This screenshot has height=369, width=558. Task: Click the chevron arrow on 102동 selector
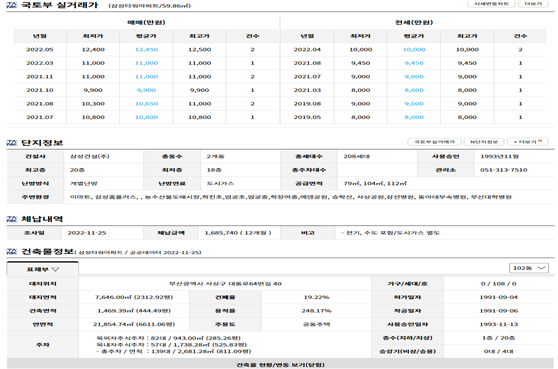click(x=541, y=268)
